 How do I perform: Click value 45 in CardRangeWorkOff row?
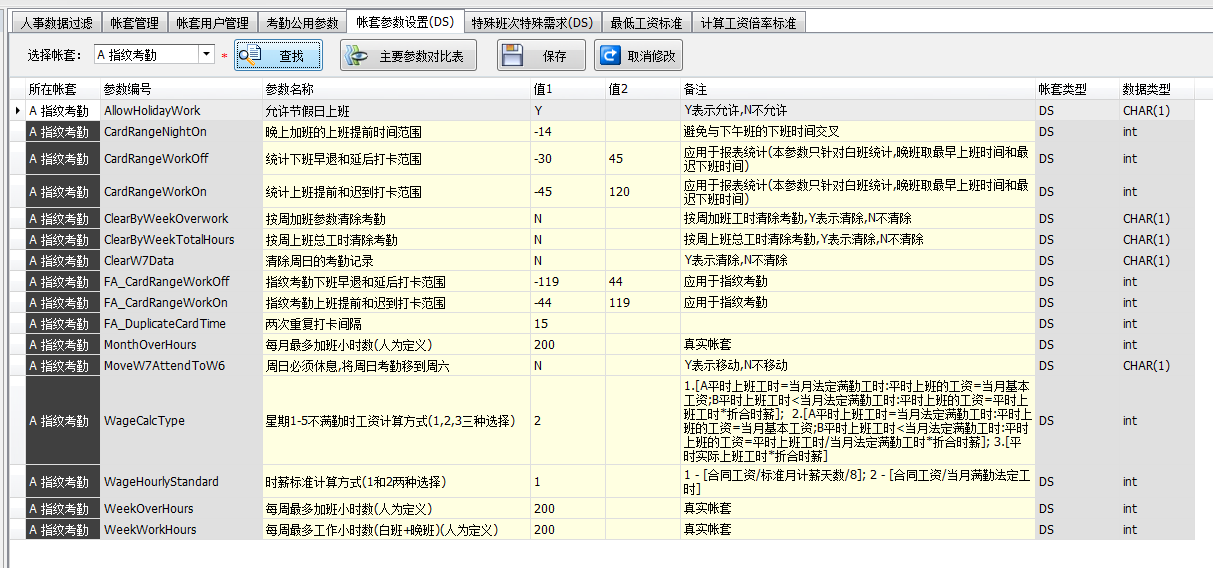click(642, 158)
